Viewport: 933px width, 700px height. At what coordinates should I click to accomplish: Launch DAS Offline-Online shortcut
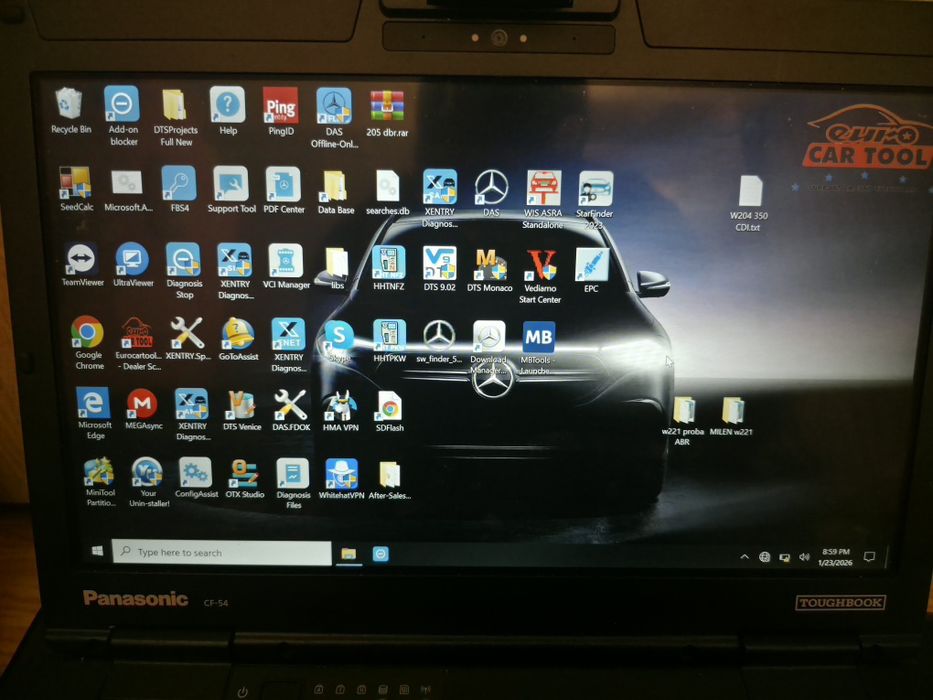coord(333,107)
